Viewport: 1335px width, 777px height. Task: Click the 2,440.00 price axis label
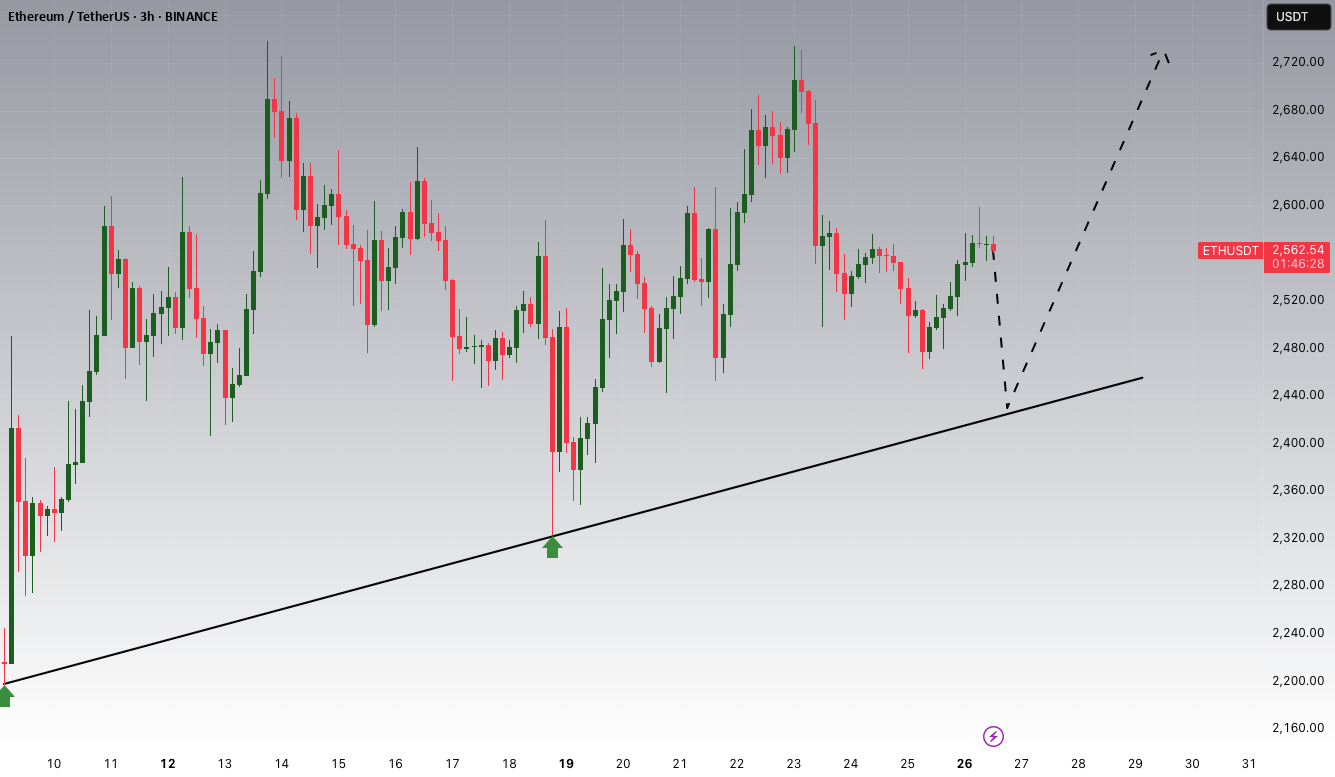coord(1298,395)
